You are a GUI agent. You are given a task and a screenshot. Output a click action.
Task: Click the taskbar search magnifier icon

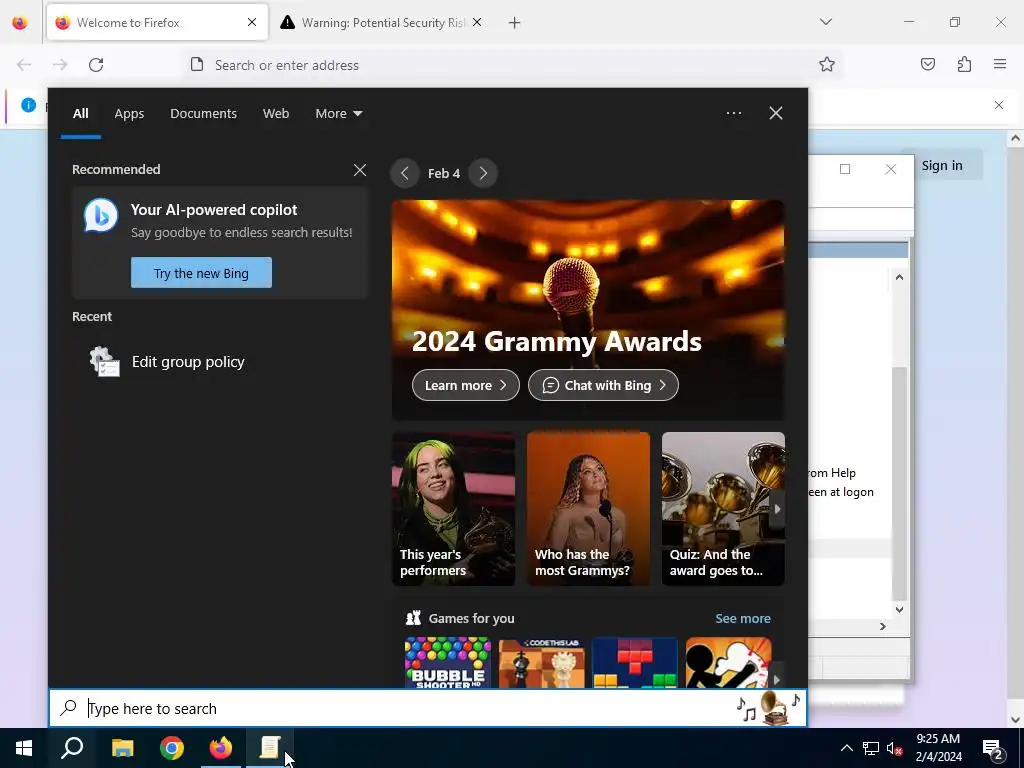(x=72, y=748)
